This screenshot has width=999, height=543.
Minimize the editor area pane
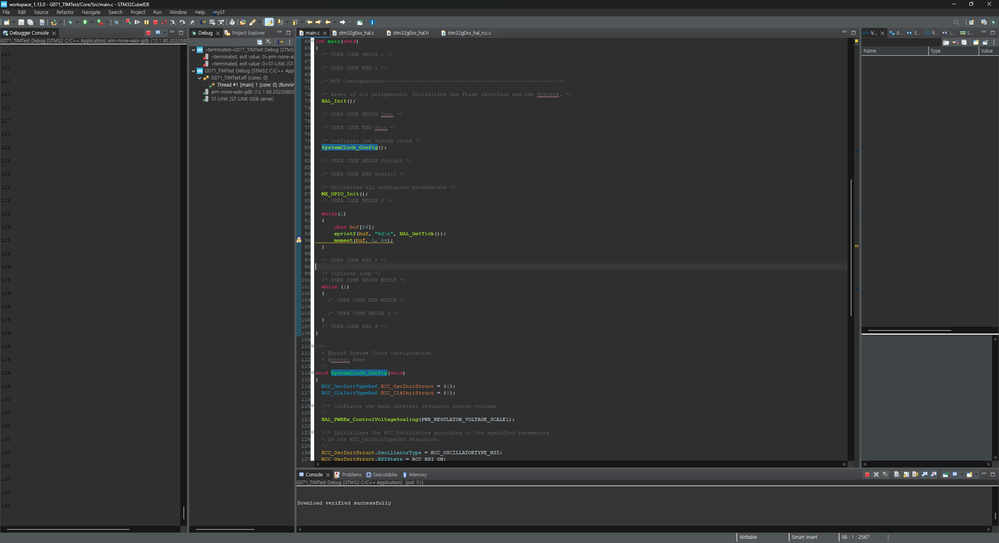pos(844,33)
